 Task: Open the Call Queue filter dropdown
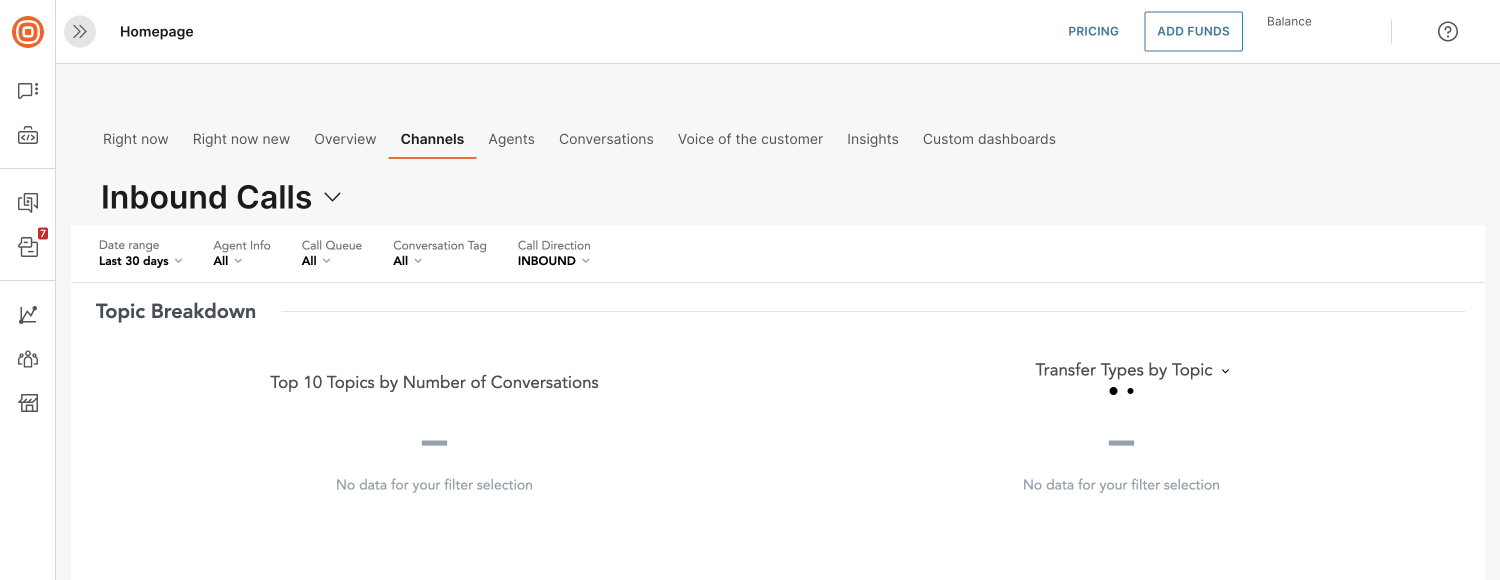pyautogui.click(x=331, y=253)
